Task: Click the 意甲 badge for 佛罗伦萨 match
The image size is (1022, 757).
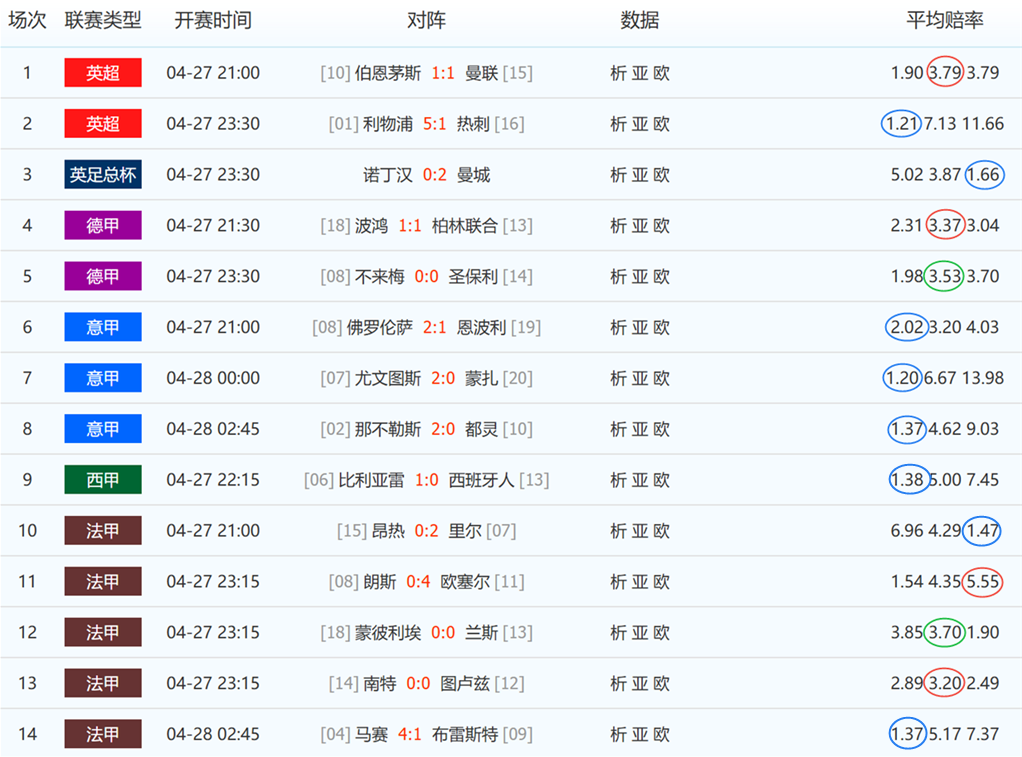Action: 103,327
